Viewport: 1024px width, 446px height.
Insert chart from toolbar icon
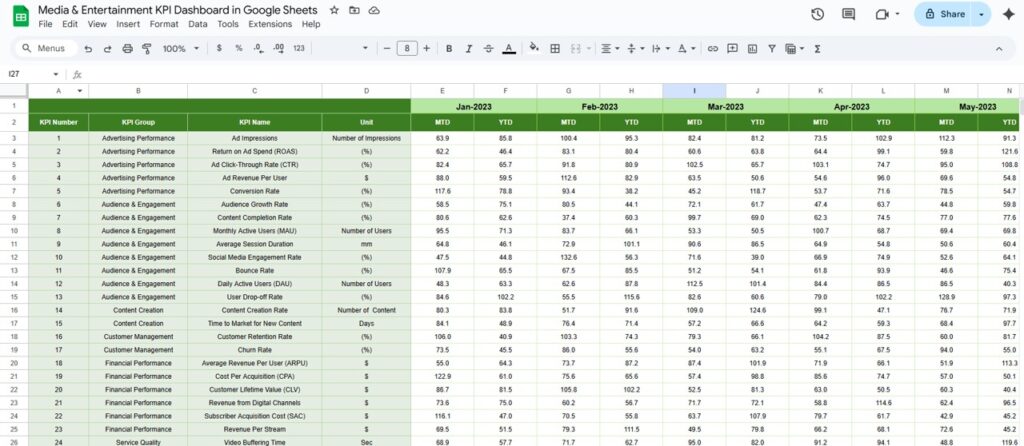point(752,48)
